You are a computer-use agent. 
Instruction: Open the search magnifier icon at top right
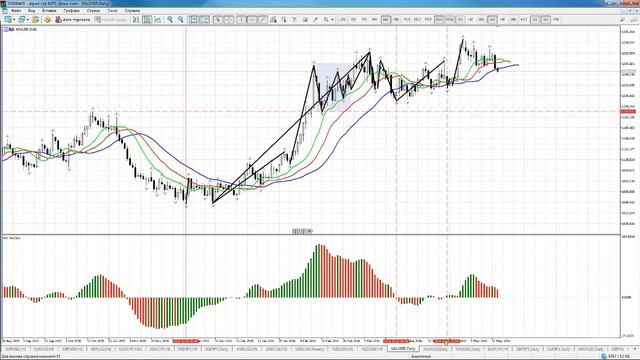click(x=622, y=20)
